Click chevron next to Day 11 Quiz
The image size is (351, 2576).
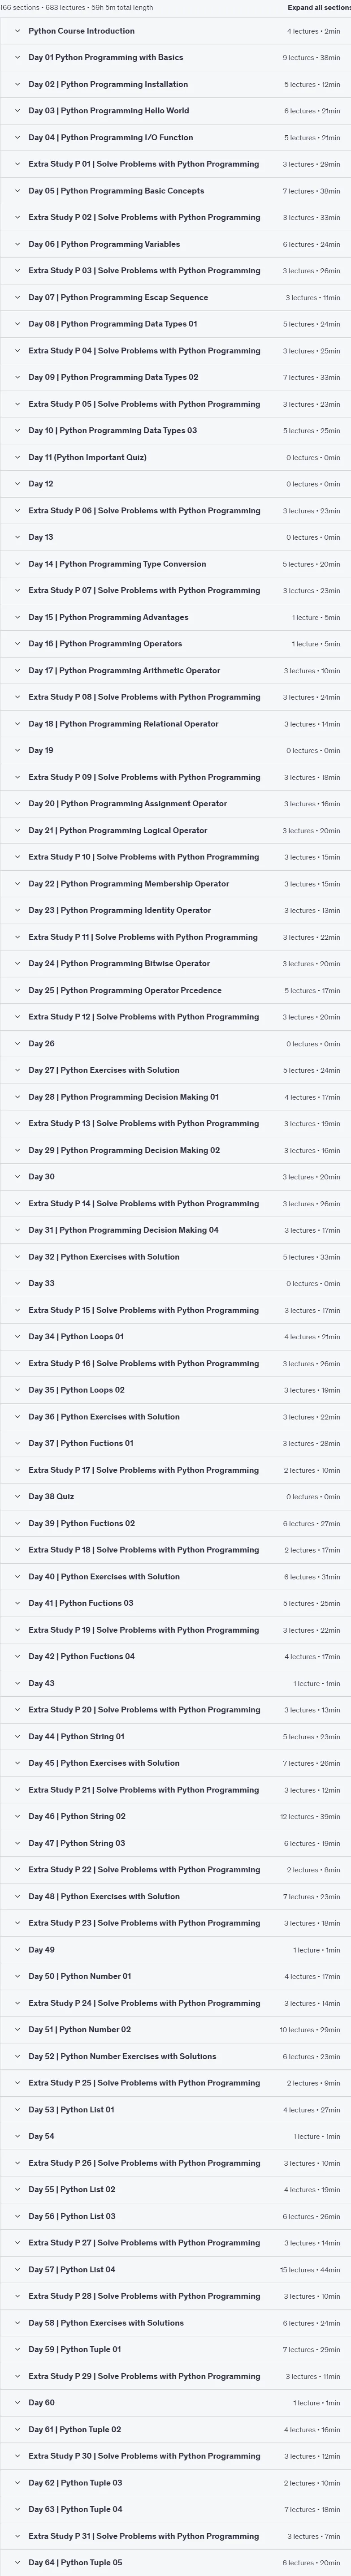(17, 457)
